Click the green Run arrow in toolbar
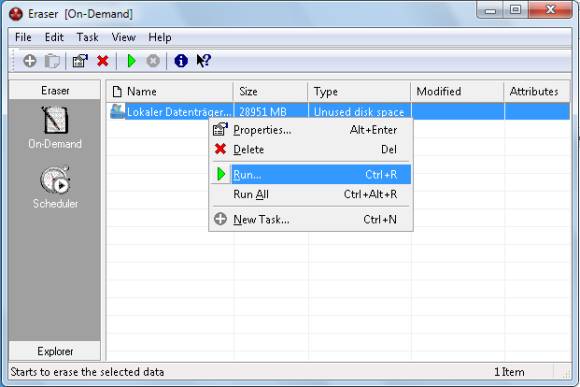 pos(131,61)
